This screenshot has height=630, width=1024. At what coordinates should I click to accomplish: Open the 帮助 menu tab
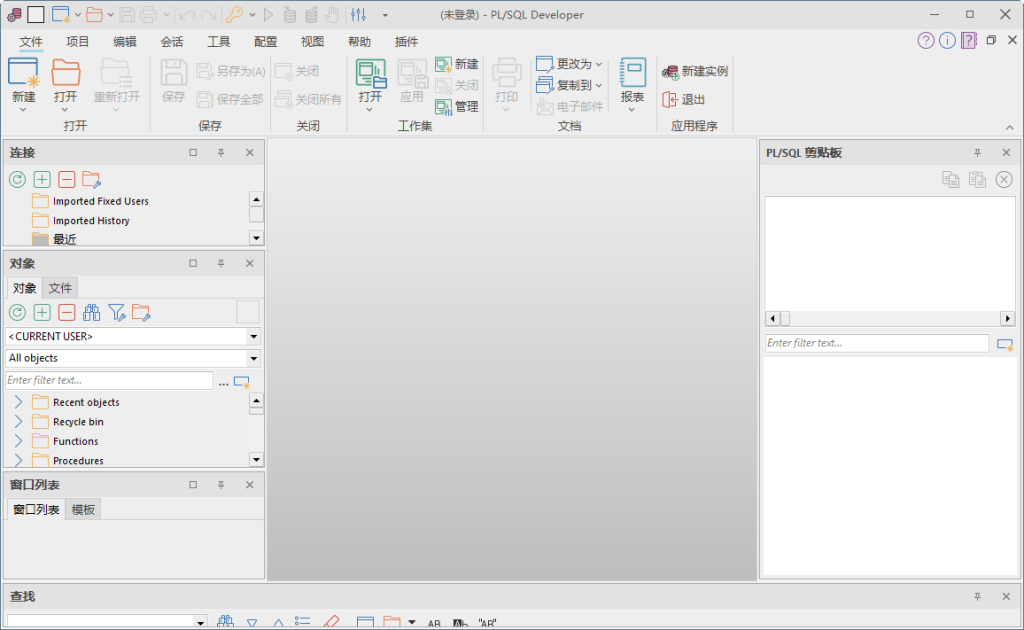(x=359, y=42)
